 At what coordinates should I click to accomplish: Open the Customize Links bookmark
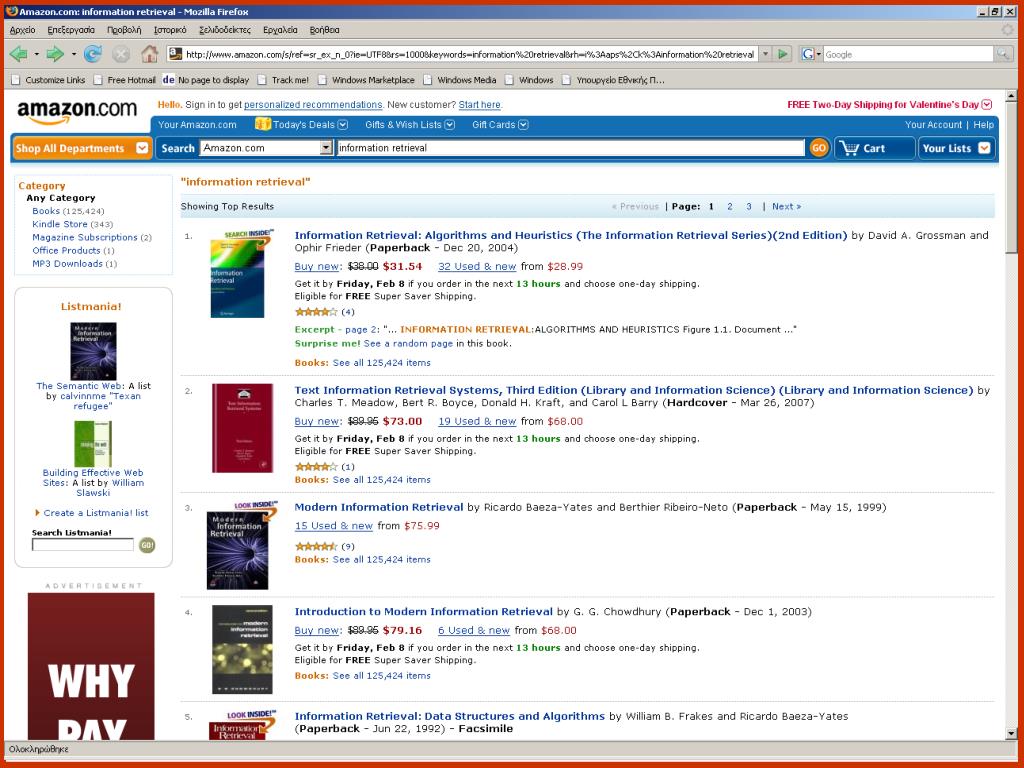point(49,80)
